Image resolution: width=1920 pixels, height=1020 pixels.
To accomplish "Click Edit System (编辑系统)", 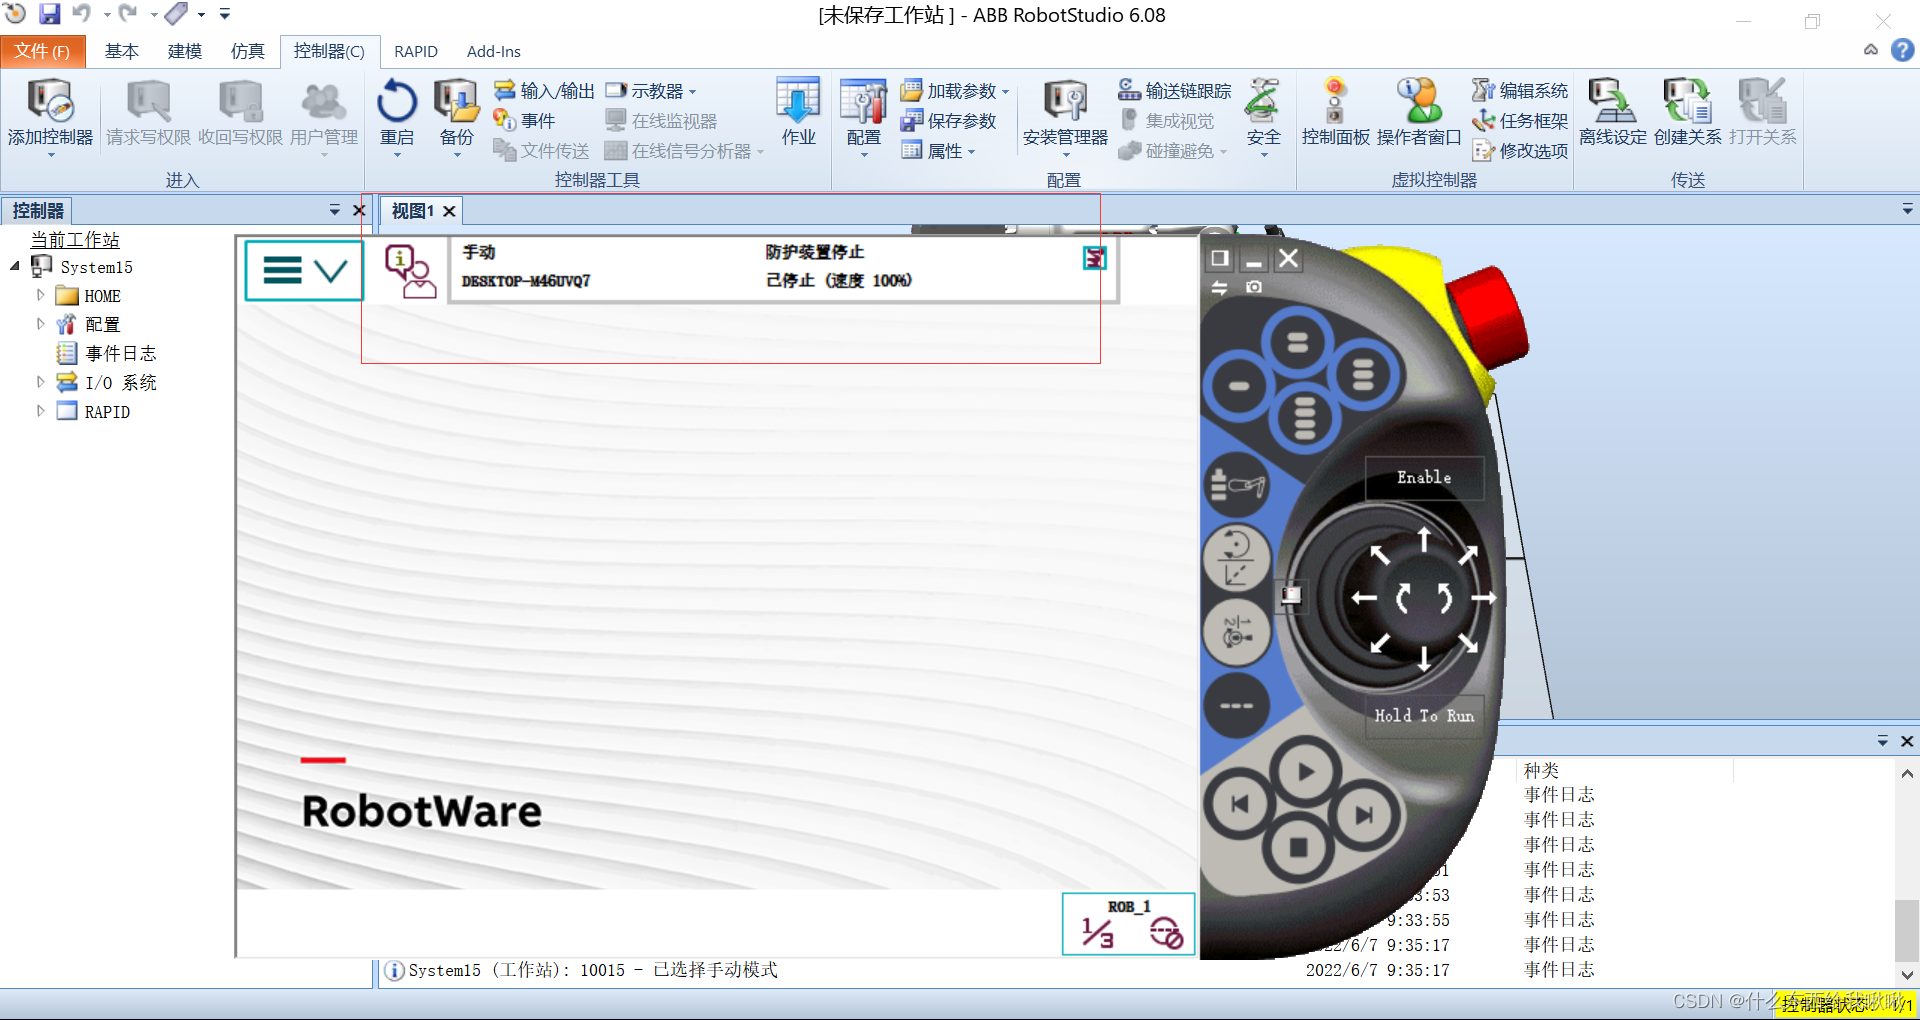I will (1520, 91).
